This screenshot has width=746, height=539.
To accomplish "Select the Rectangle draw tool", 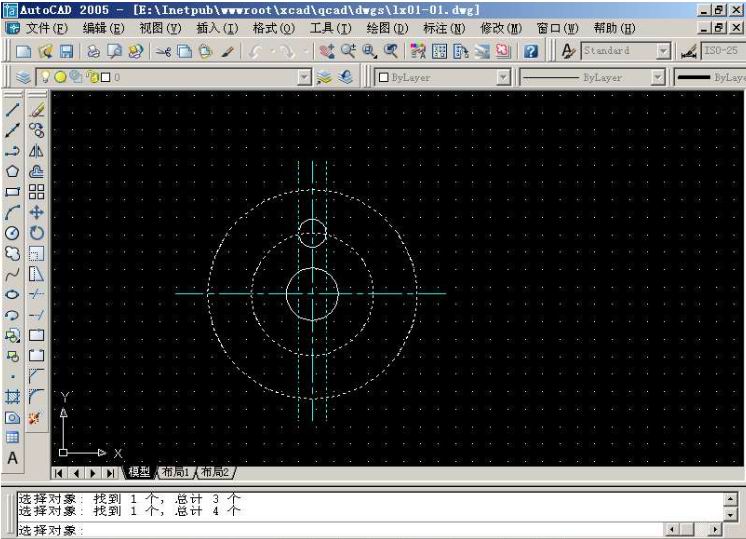I will coord(12,192).
